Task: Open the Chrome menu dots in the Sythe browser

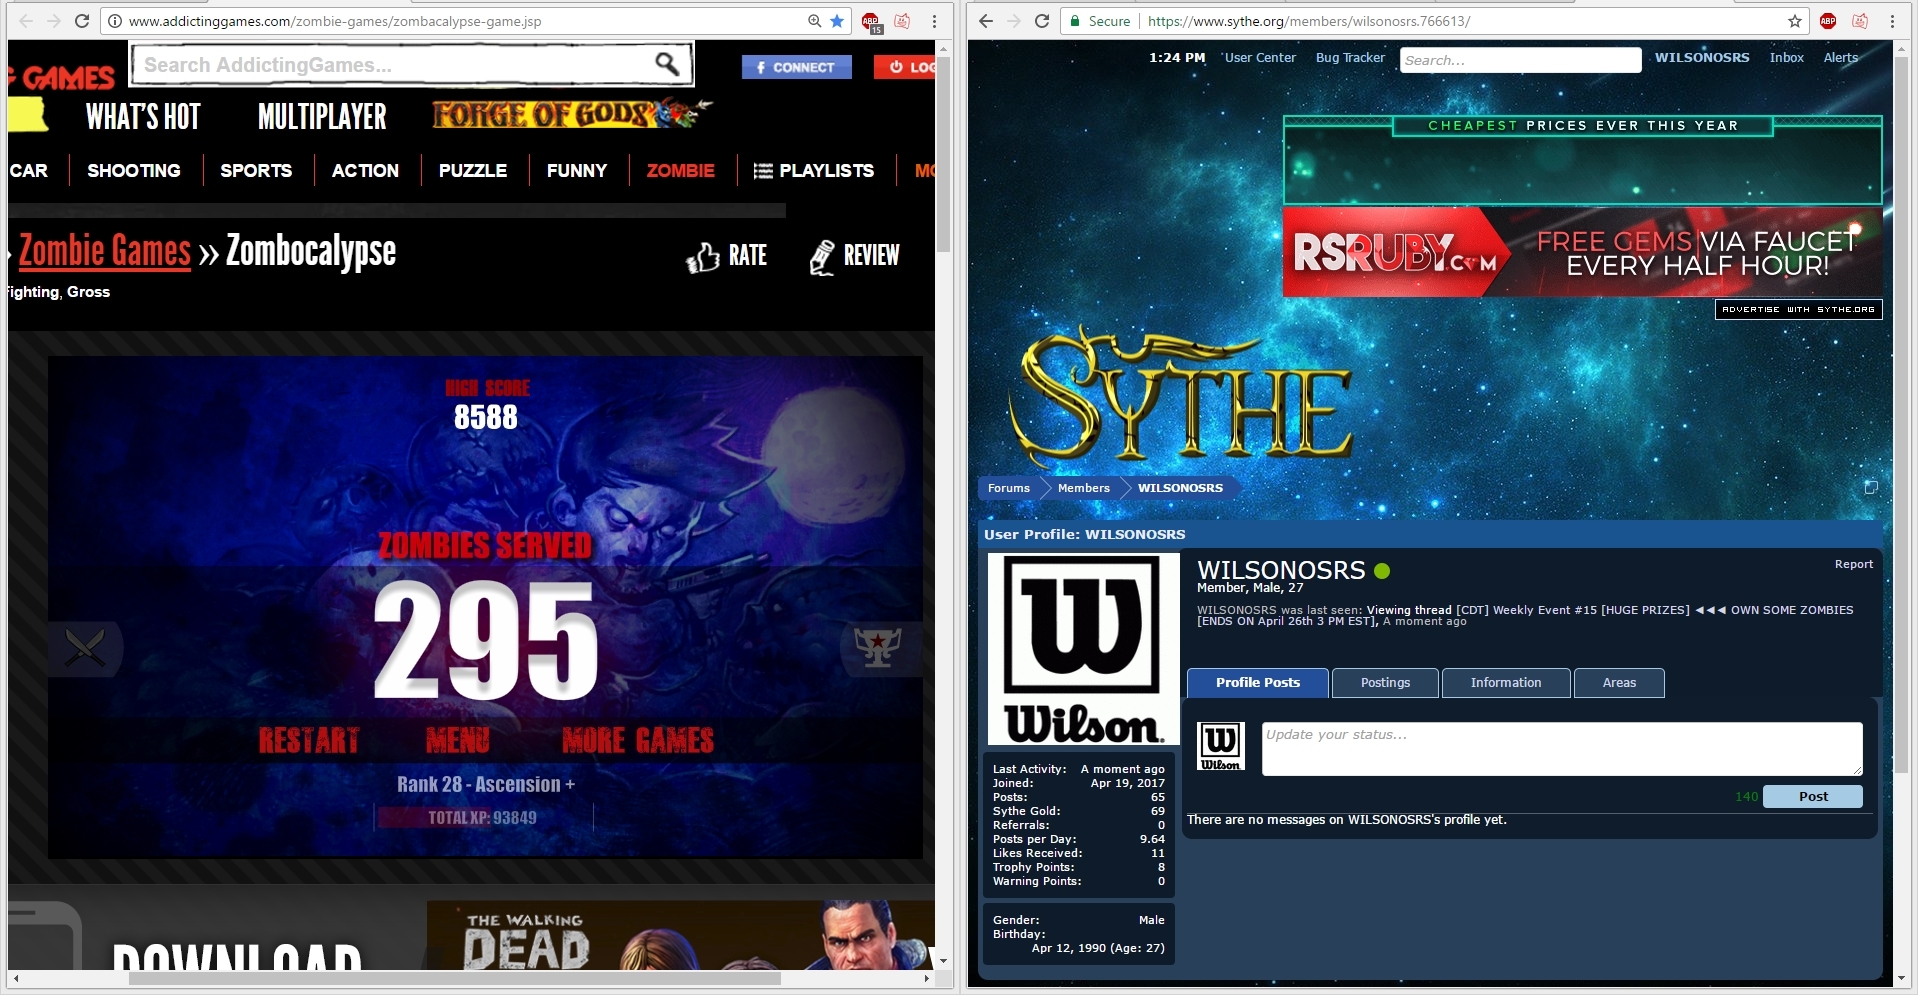Action: tap(1892, 21)
